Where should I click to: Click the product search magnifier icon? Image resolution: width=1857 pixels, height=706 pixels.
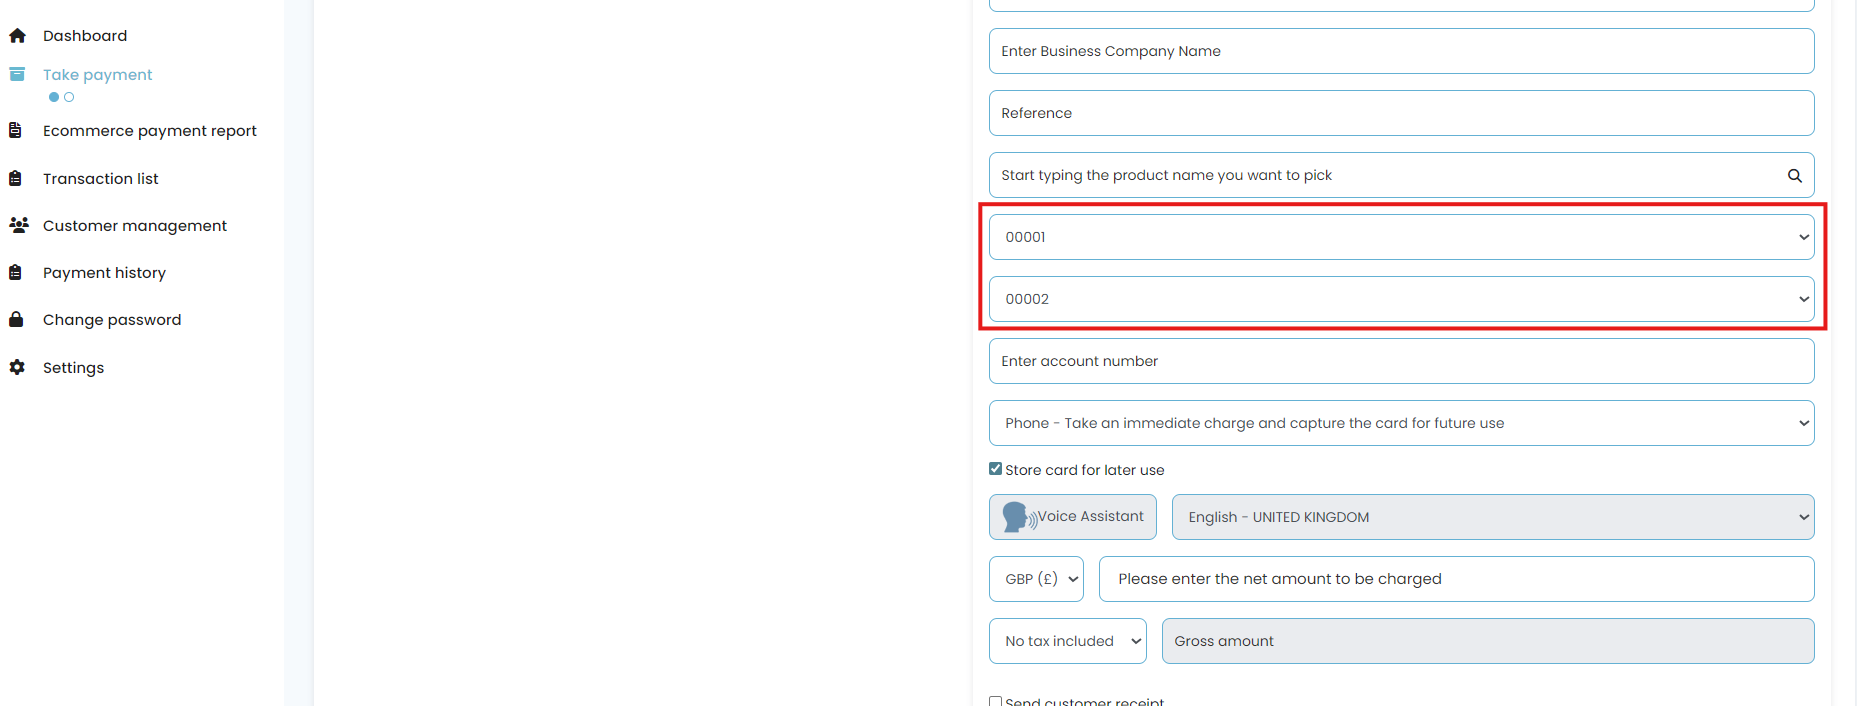coord(1794,176)
